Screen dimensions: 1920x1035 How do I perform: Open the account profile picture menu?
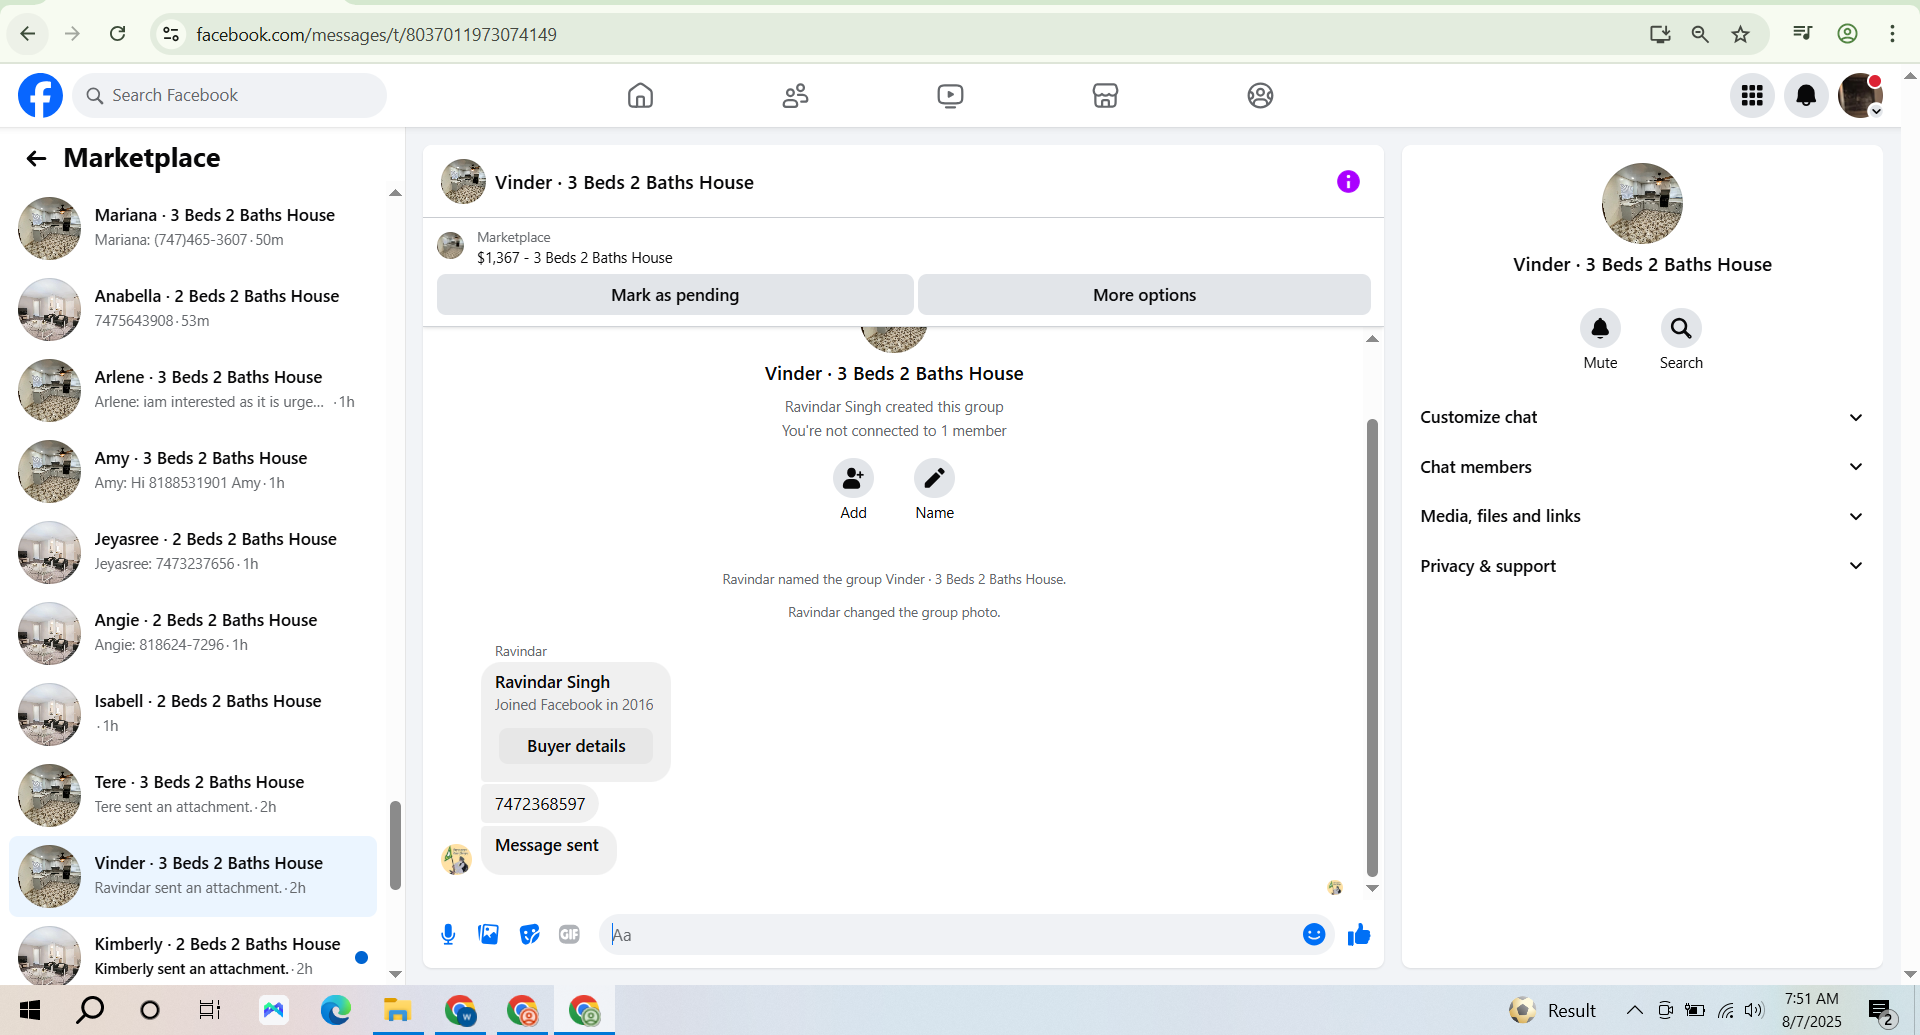click(x=1860, y=95)
